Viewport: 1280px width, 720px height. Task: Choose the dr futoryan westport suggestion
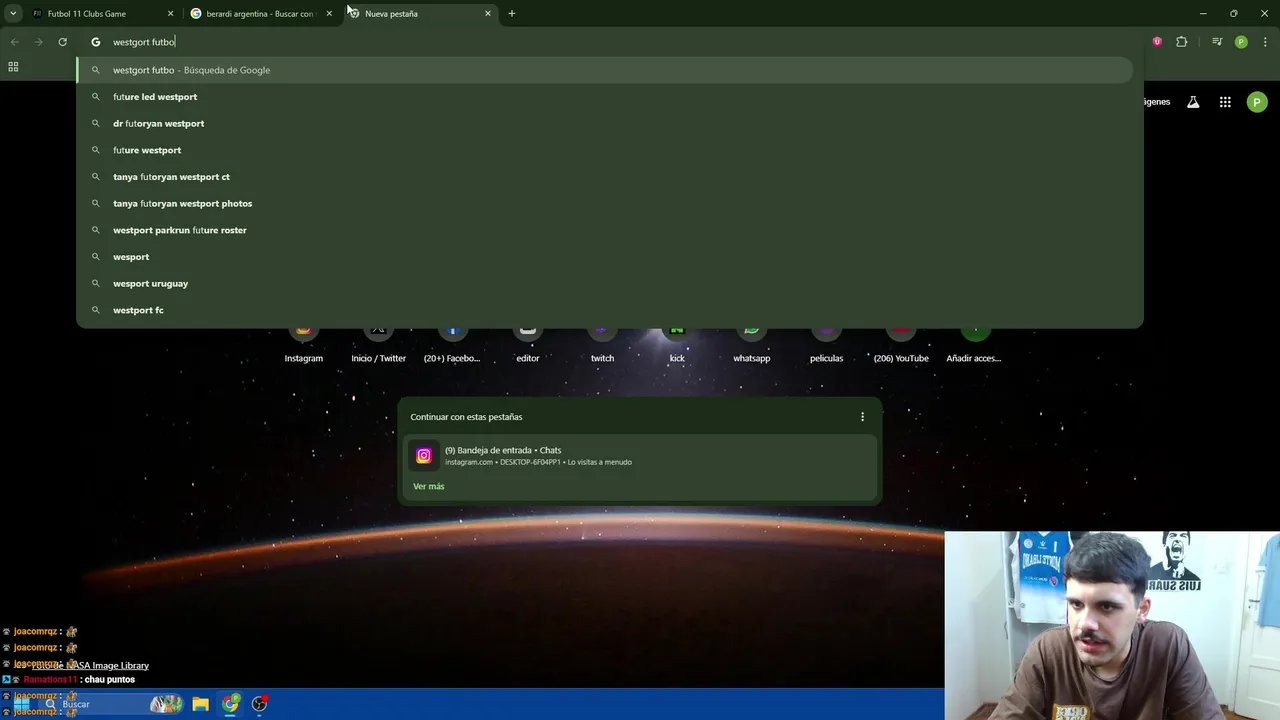tap(605, 124)
